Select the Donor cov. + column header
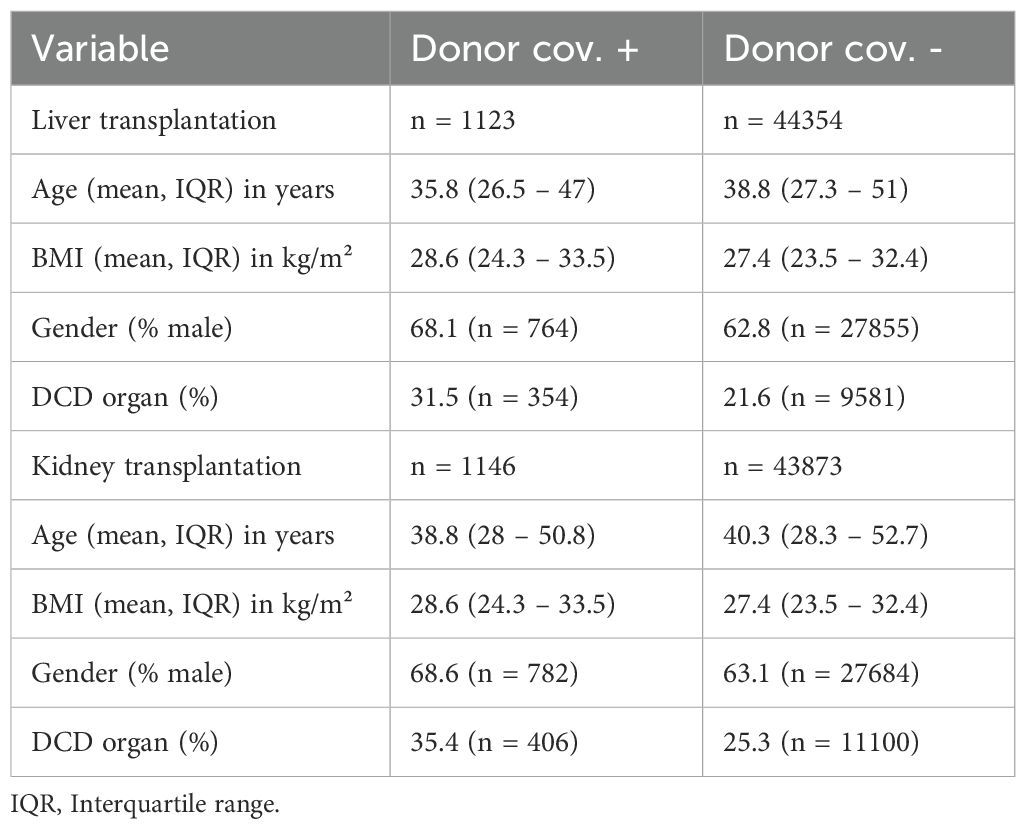The width and height of the screenshot is (1026, 829). (x=524, y=49)
